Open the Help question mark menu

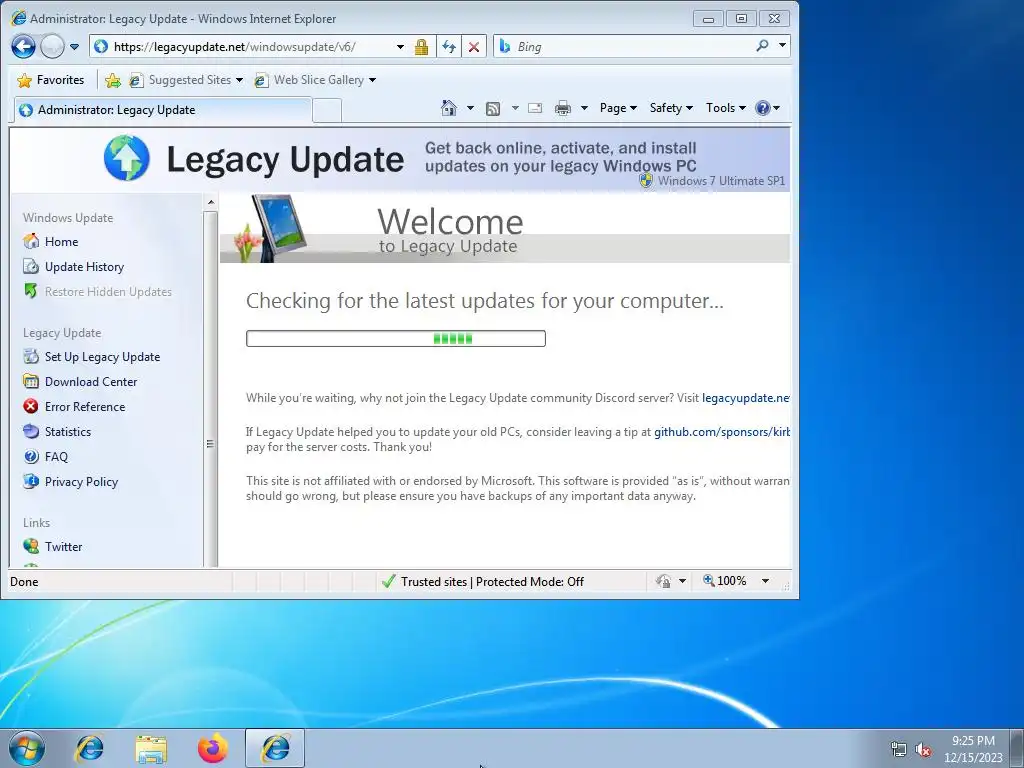767,108
